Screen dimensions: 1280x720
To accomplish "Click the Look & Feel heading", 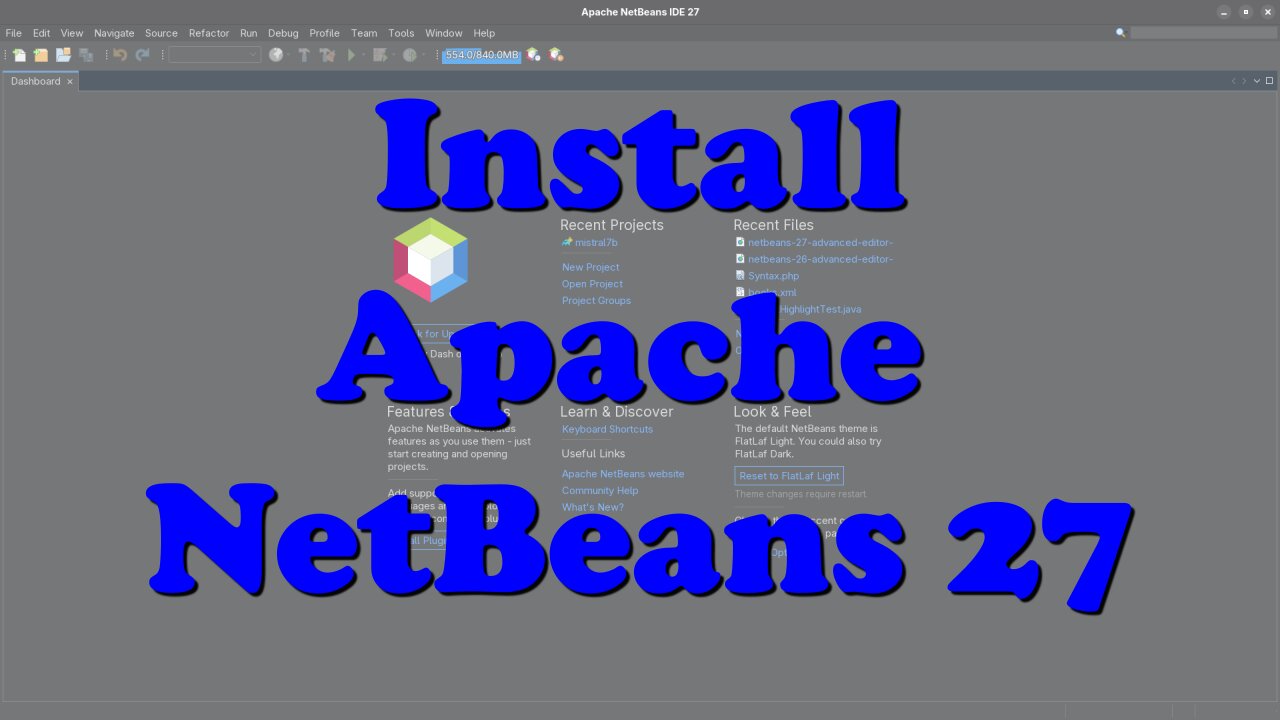I will point(772,412).
